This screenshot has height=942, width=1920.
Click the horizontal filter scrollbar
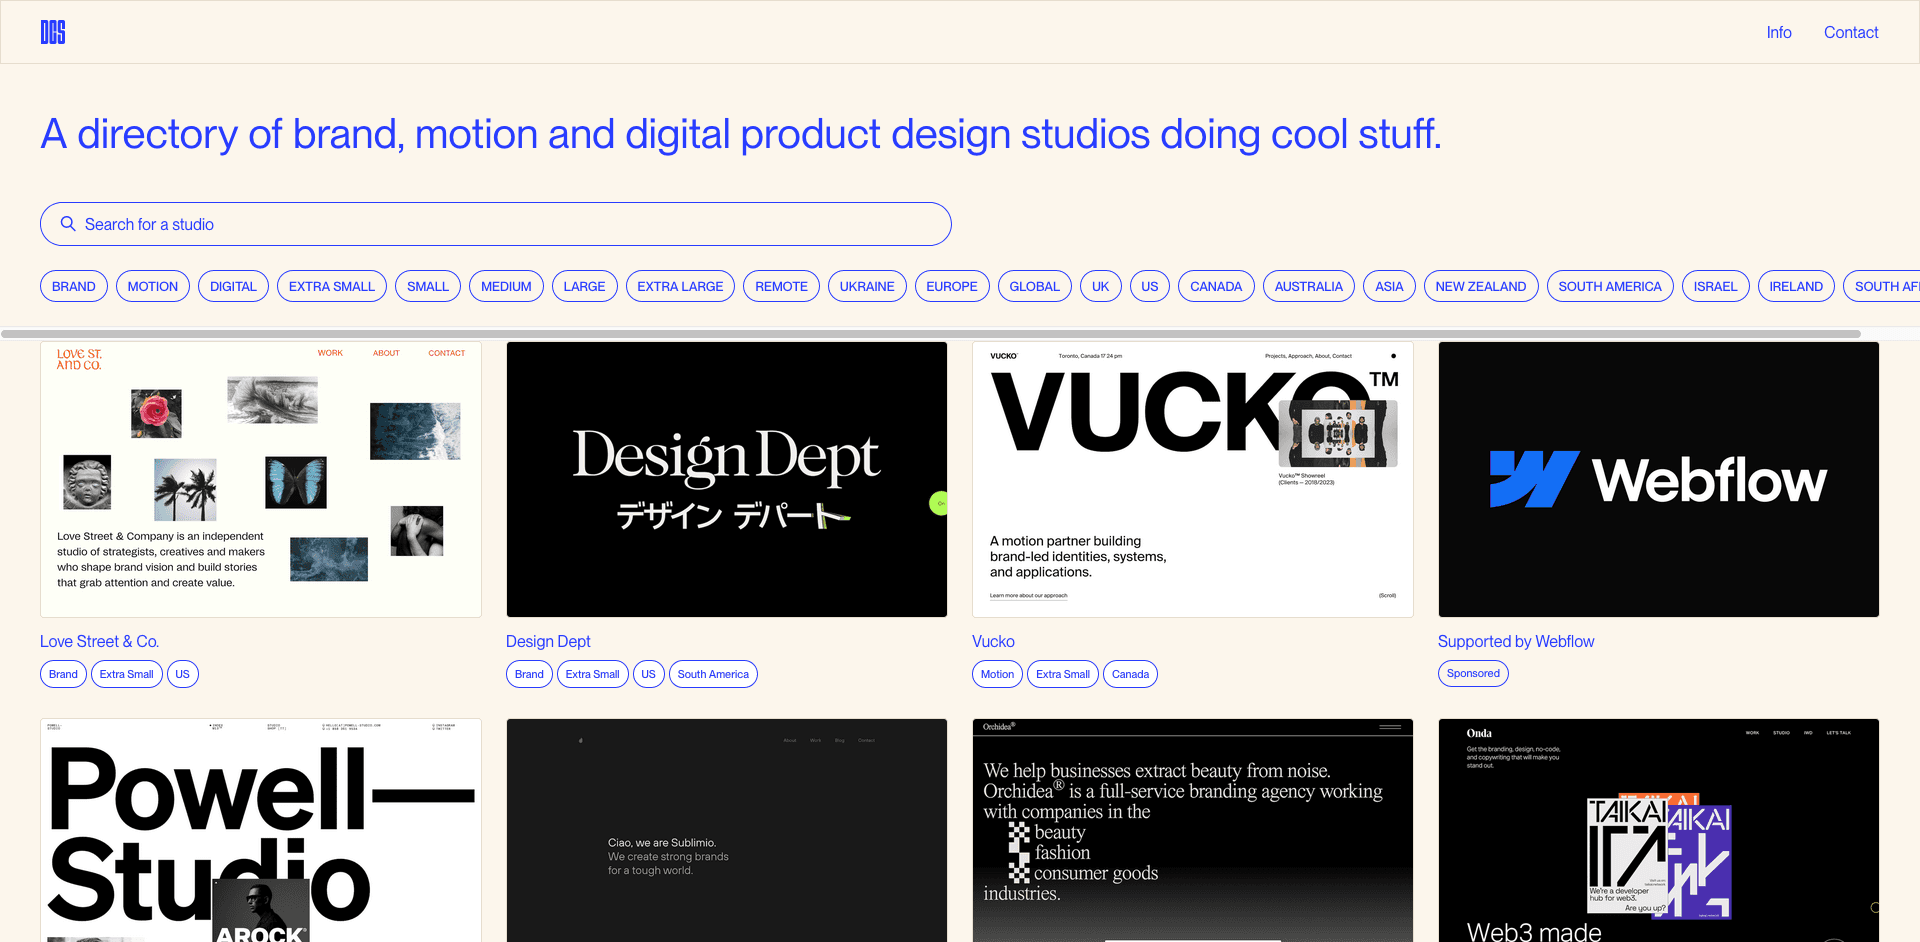(x=930, y=334)
